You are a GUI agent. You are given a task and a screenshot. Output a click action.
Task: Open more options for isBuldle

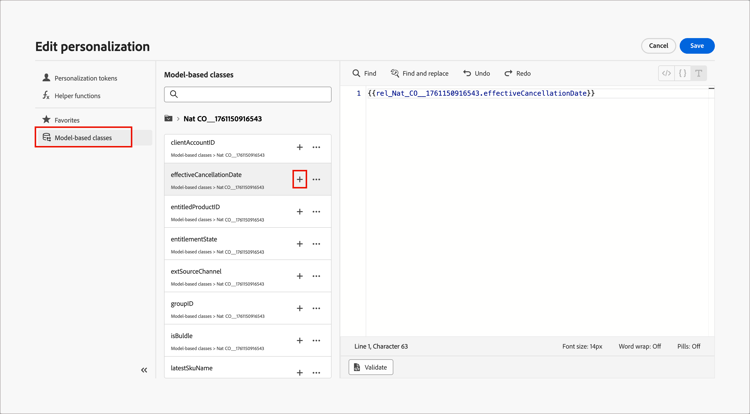[x=317, y=341]
